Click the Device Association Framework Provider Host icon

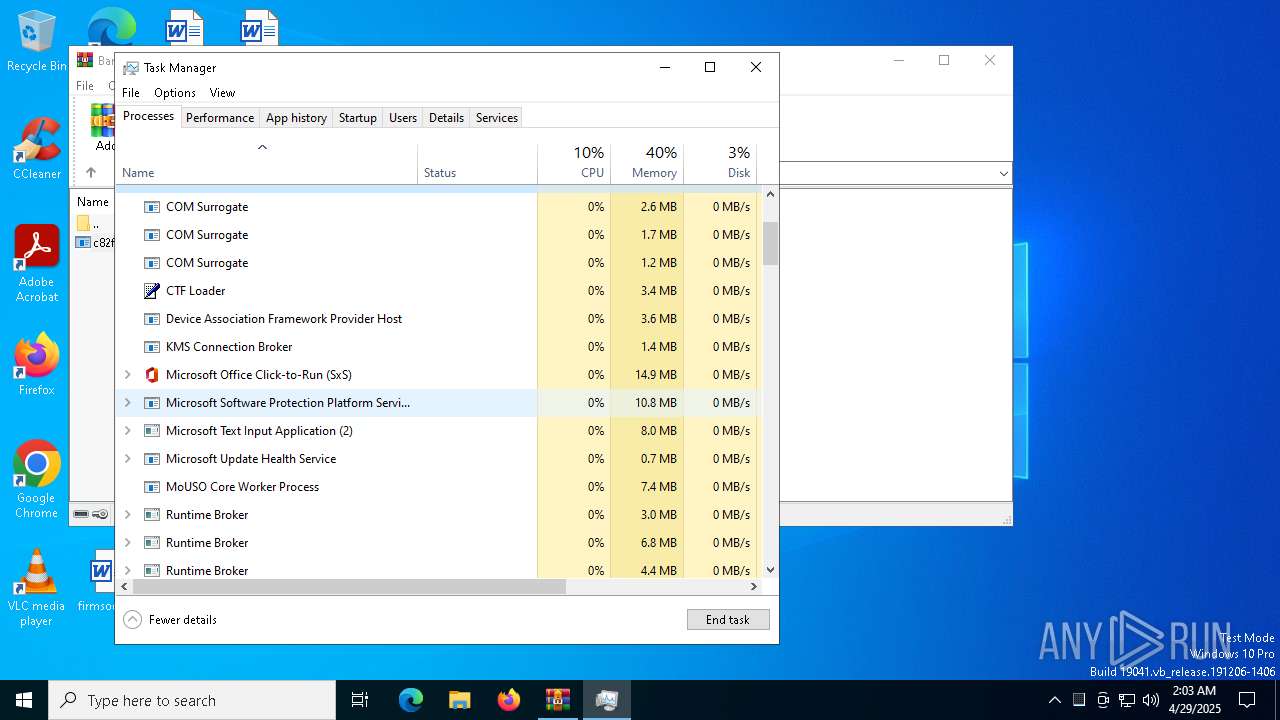click(x=152, y=319)
